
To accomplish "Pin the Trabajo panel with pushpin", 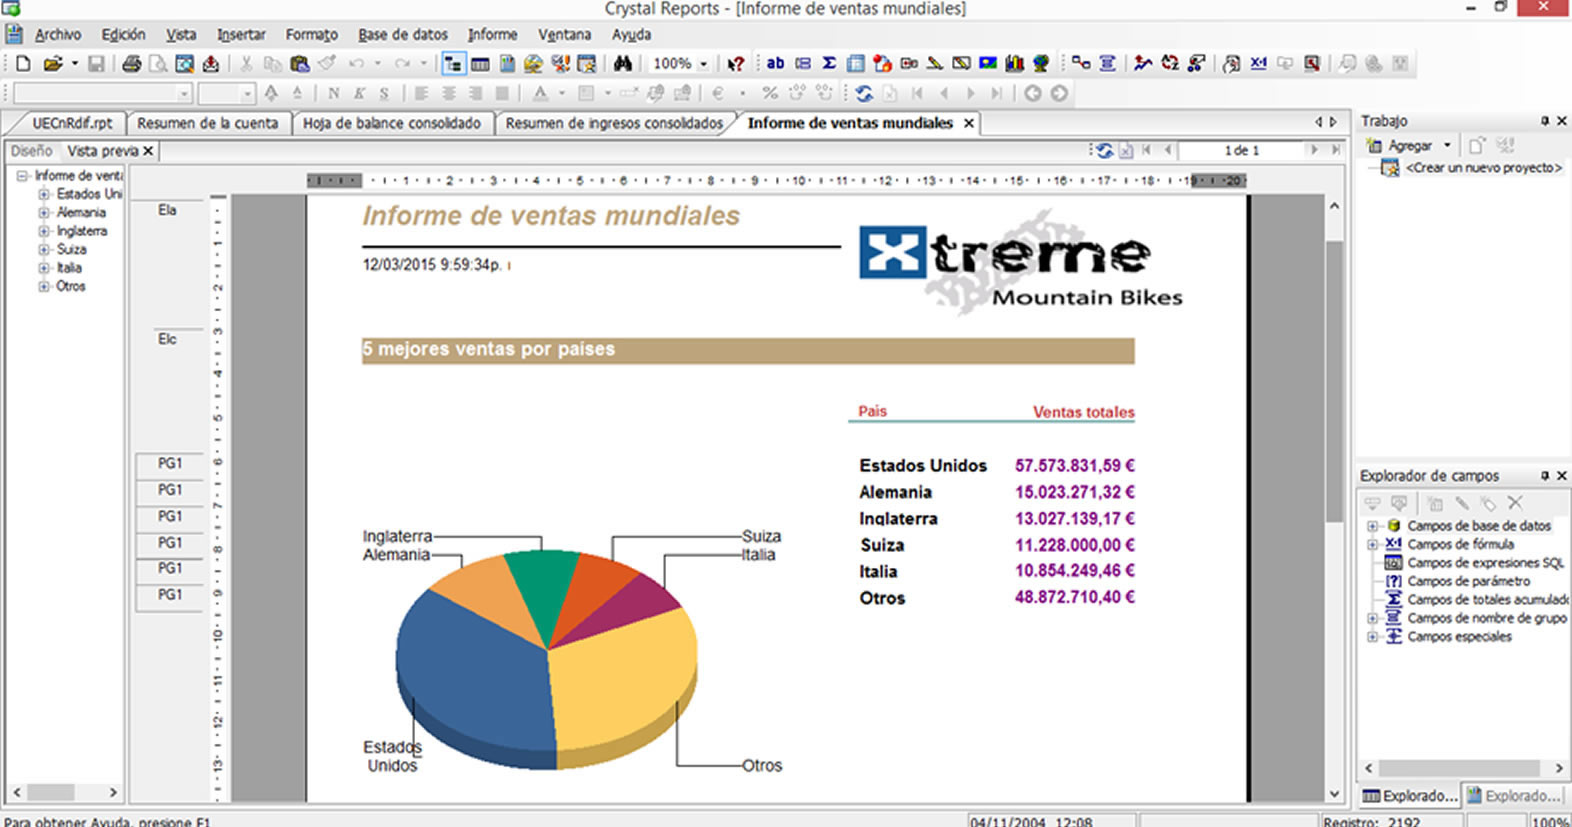I will click(1544, 121).
